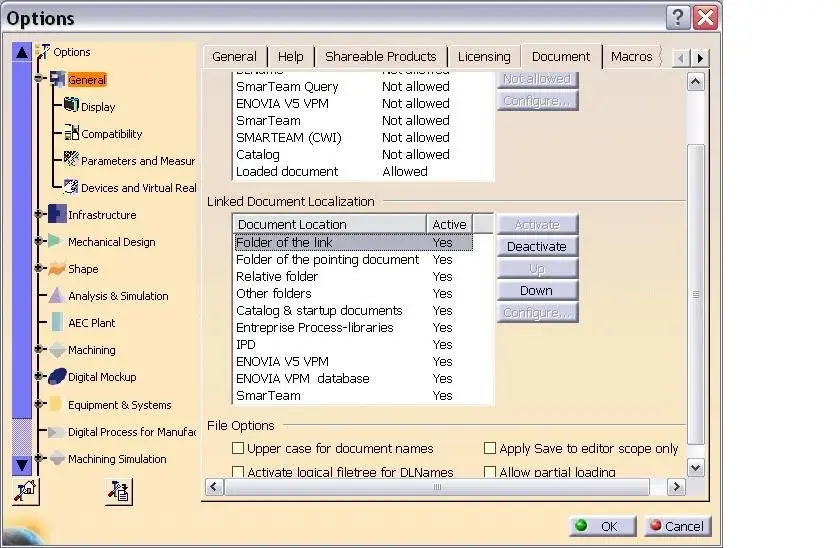Select Folder of the pointing document row
Image resolution: width=840 pixels, height=548 pixels.
(354, 259)
